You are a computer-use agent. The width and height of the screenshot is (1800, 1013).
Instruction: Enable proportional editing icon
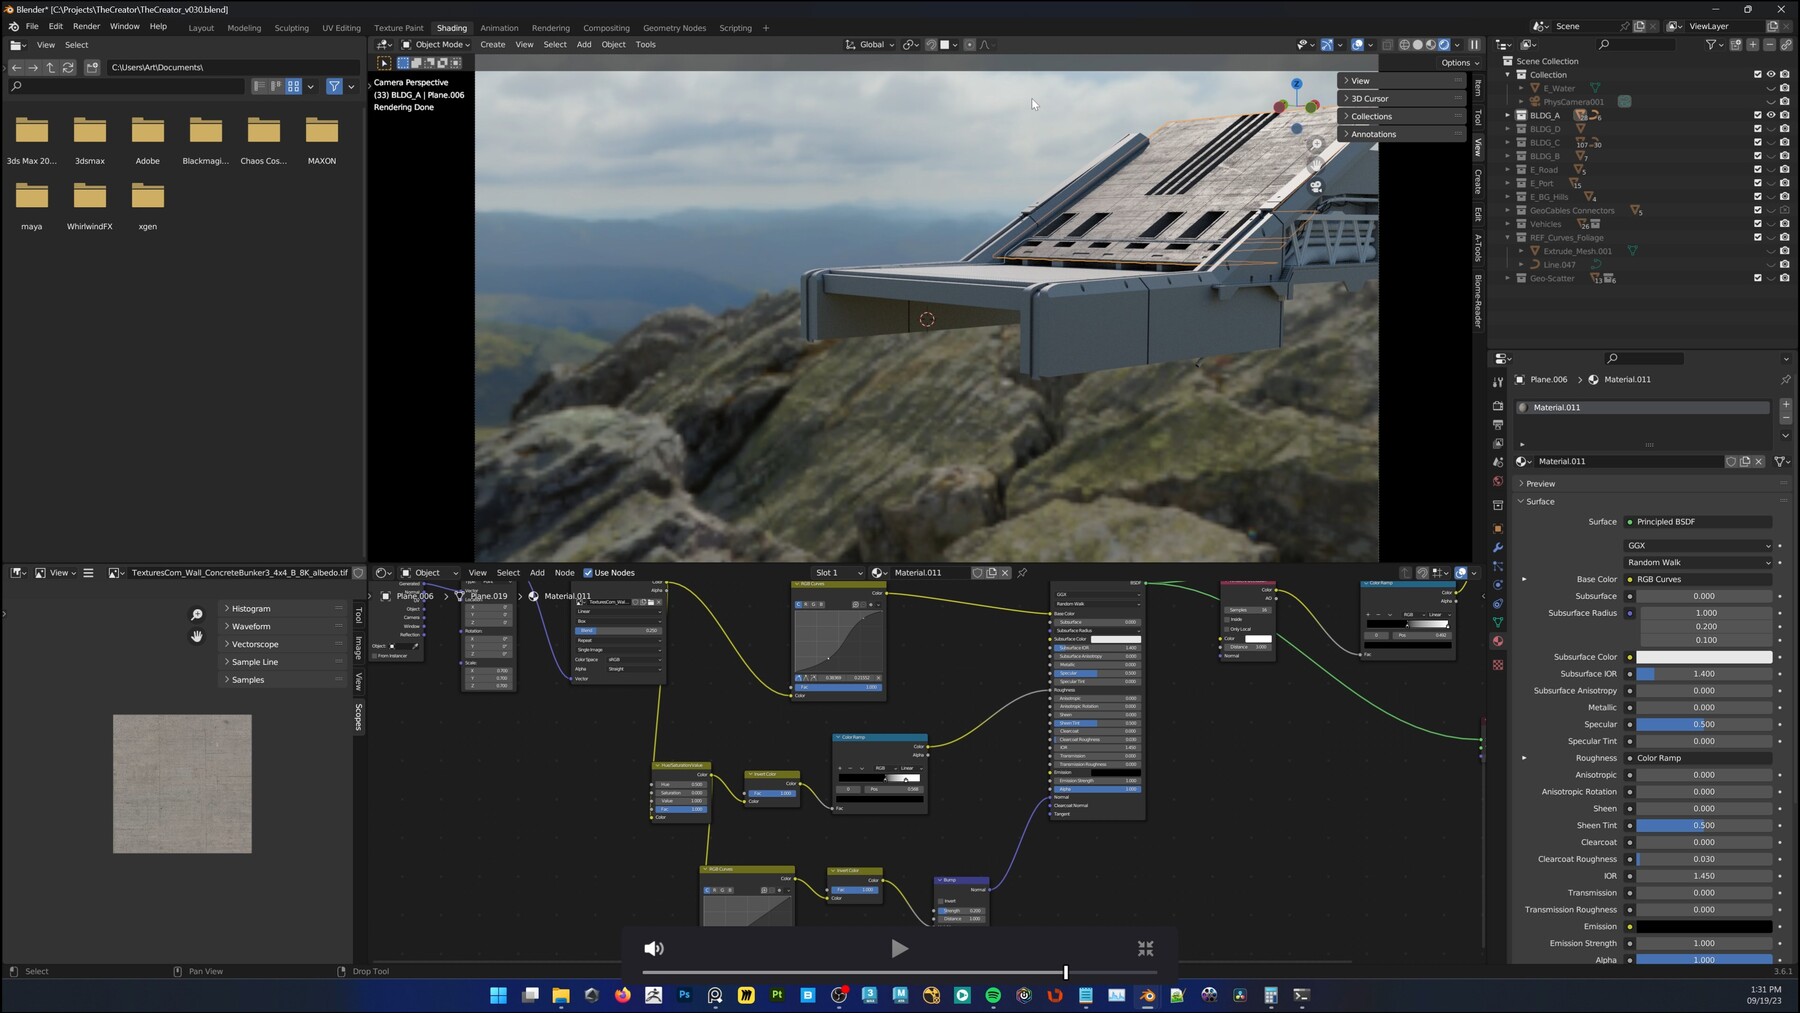click(969, 44)
